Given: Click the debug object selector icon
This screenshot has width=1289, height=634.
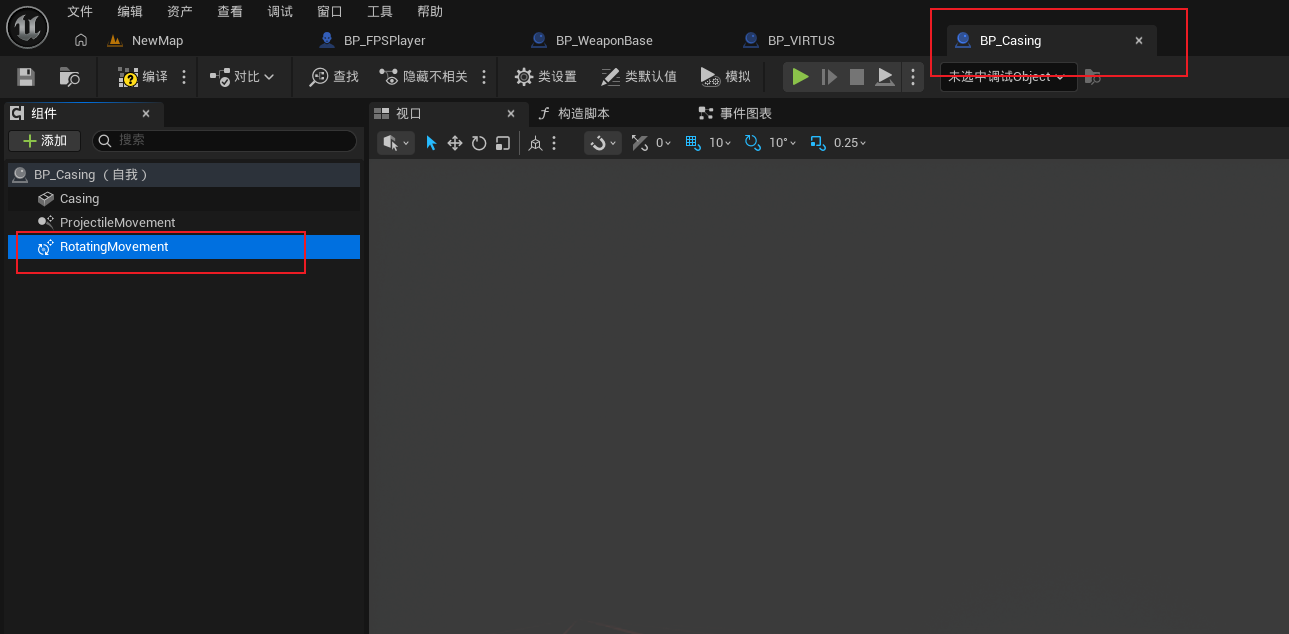Looking at the screenshot, I should point(1093,77).
